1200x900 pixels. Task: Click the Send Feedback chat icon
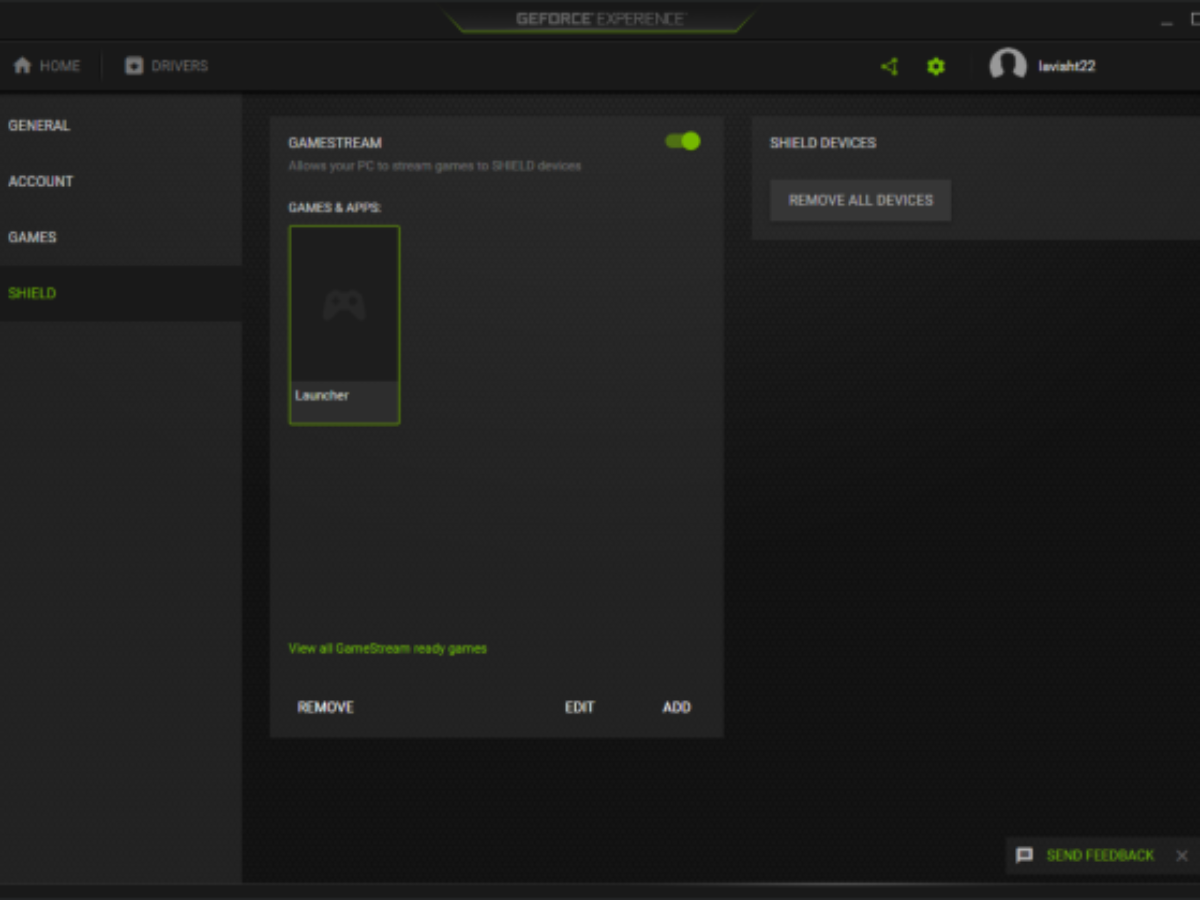[x=1024, y=856]
